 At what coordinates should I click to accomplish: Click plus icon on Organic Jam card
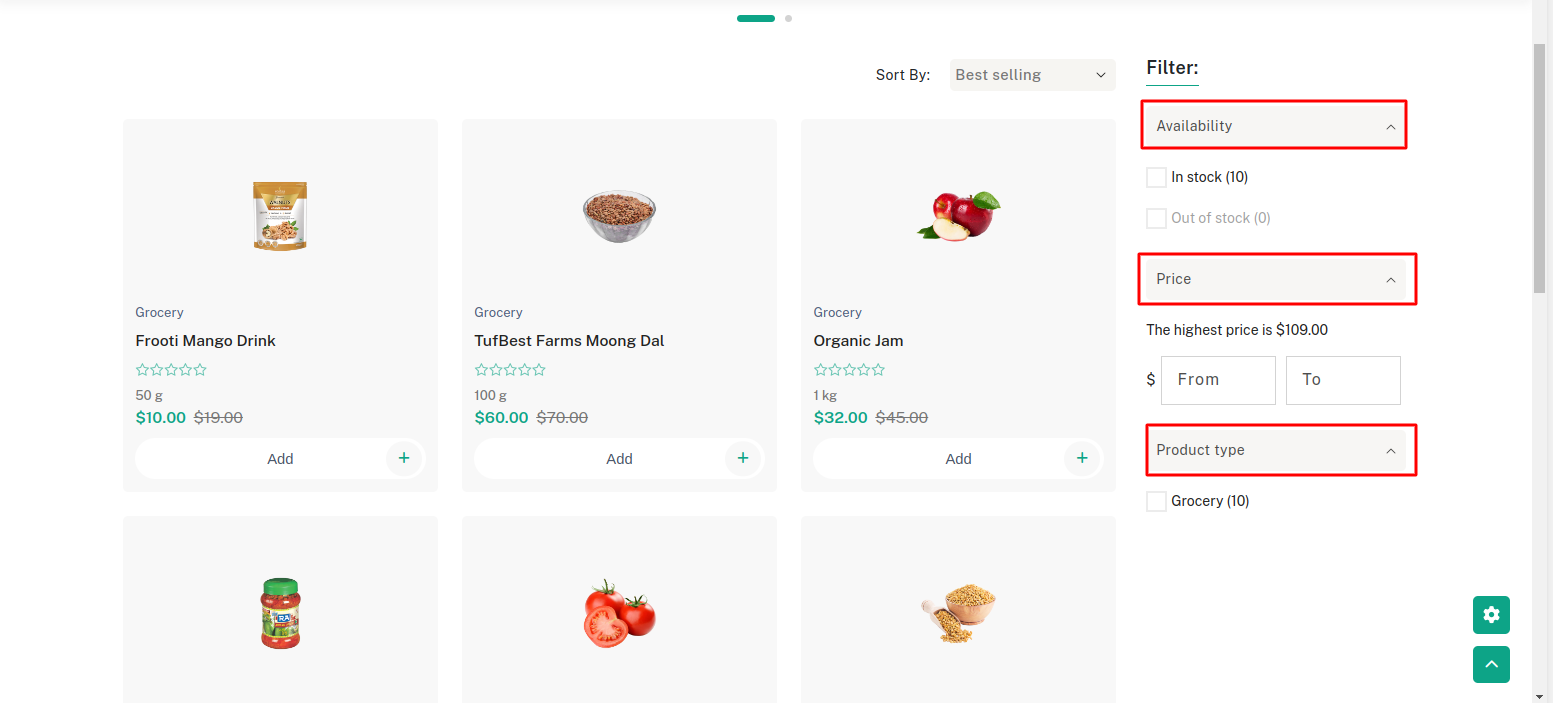[x=1082, y=458]
